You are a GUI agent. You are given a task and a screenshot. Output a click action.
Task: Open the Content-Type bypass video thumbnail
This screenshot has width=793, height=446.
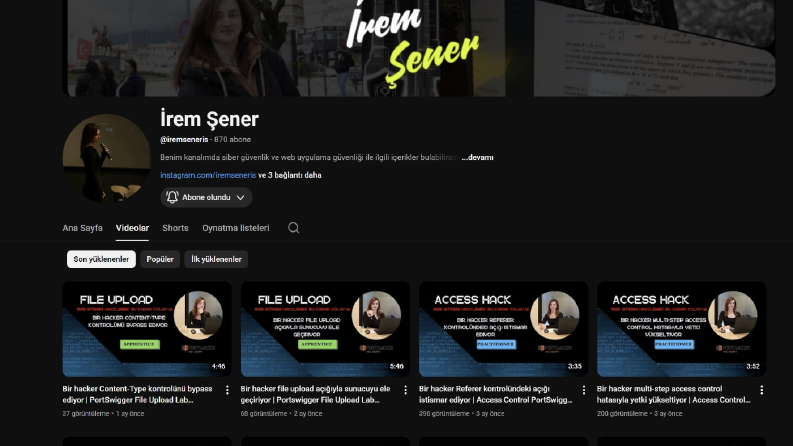147,329
